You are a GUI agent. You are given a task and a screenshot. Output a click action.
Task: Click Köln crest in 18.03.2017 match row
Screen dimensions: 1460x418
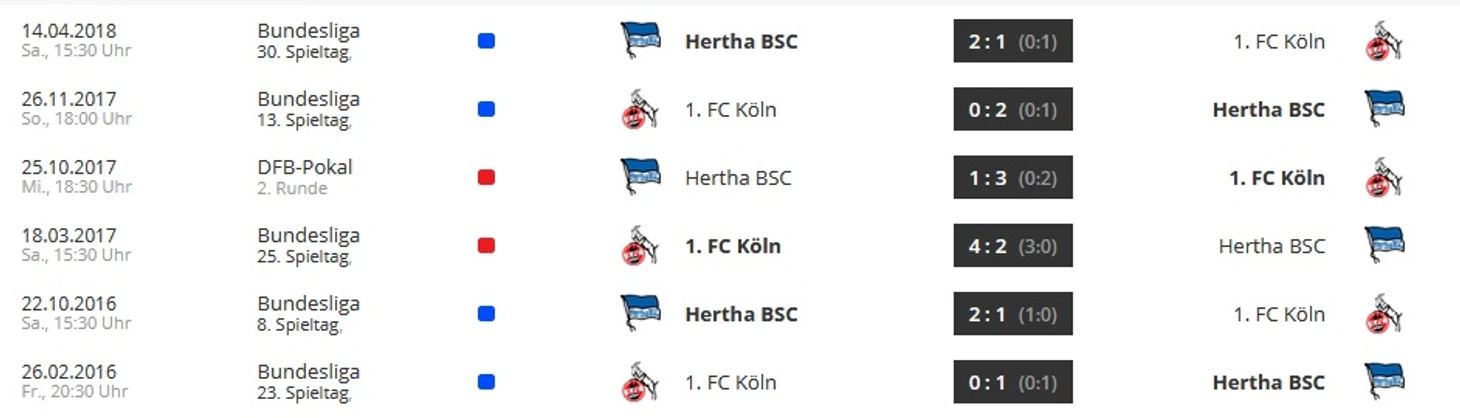640,245
